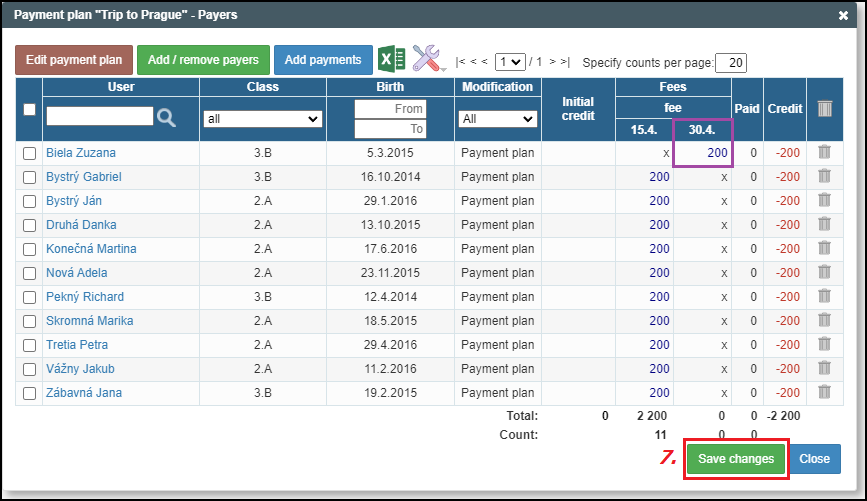Check the box for Pekný Richard
Screen dimensions: 867x501
pos(29,297)
